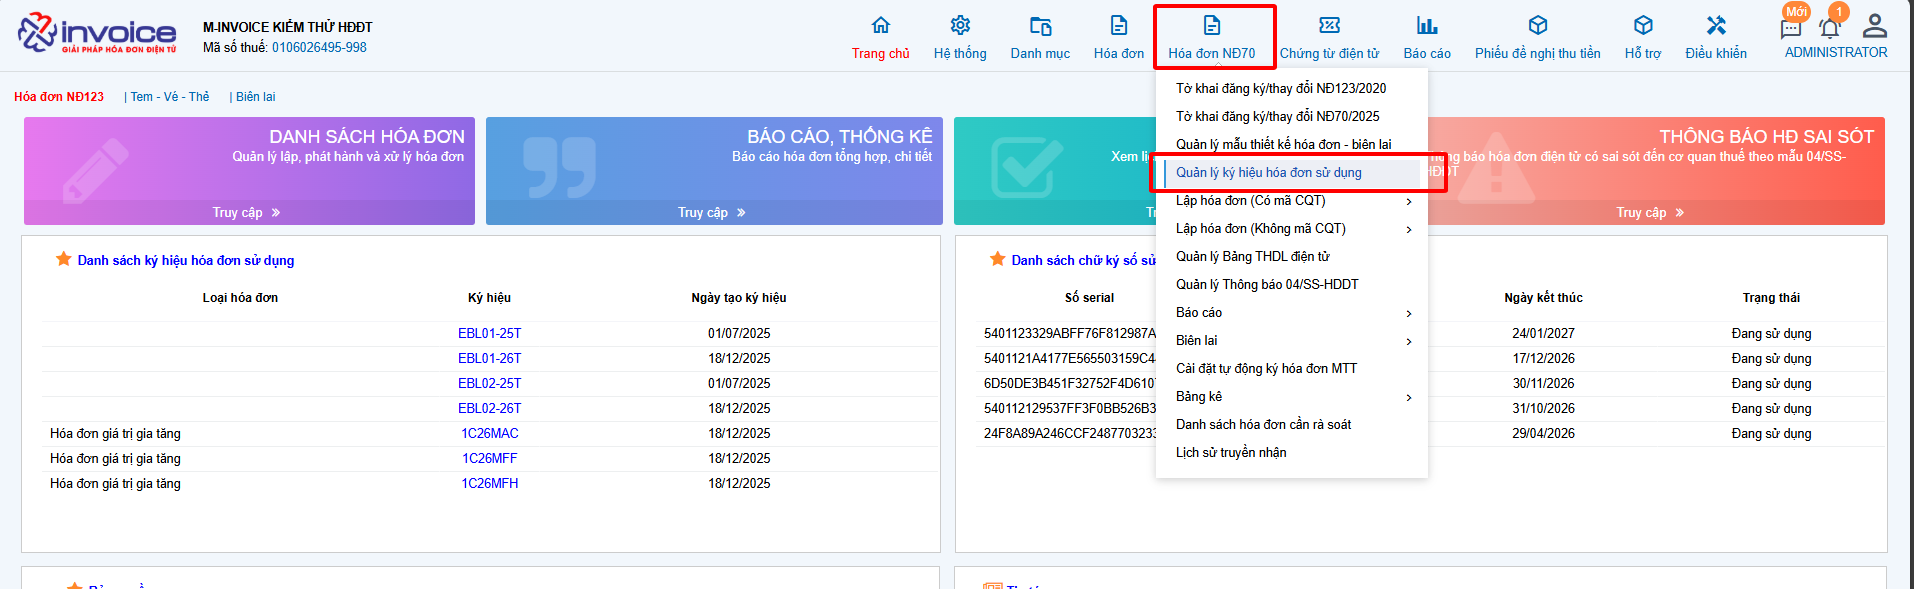The height and width of the screenshot is (589, 1914).
Task: Click the Danh mục icon
Action: [1040, 26]
